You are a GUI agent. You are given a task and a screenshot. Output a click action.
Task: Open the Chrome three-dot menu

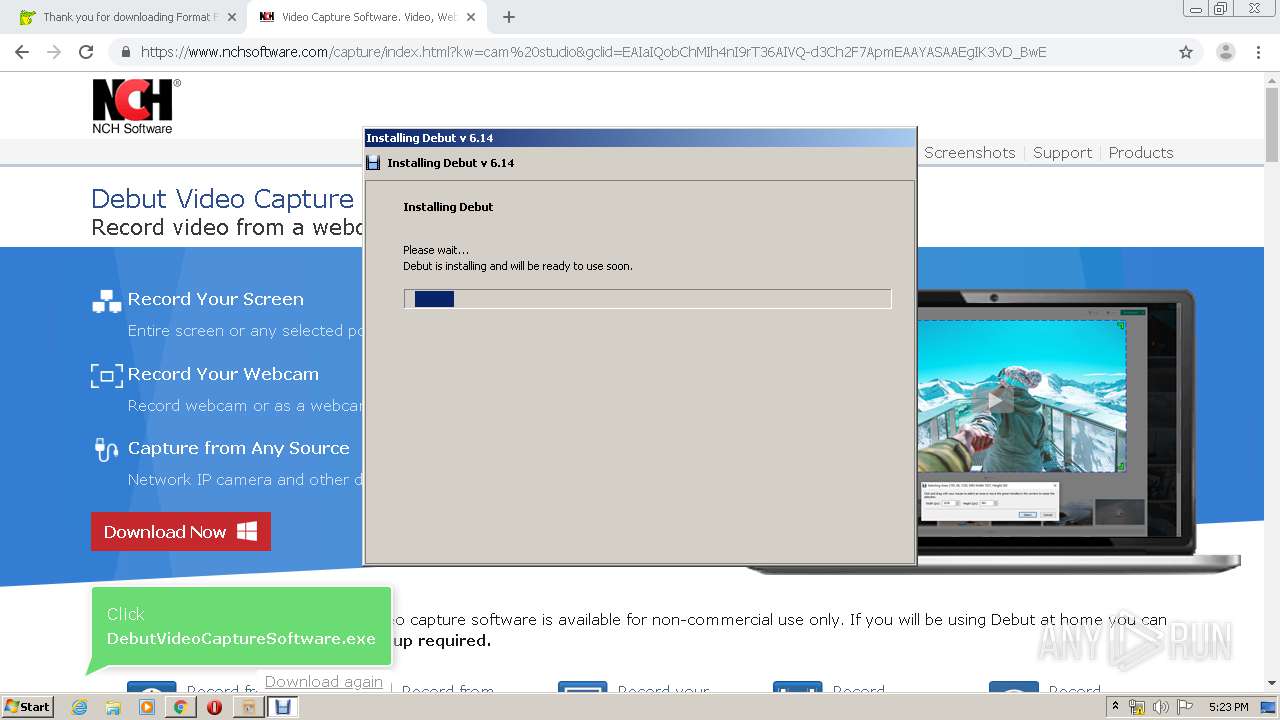(x=1257, y=52)
